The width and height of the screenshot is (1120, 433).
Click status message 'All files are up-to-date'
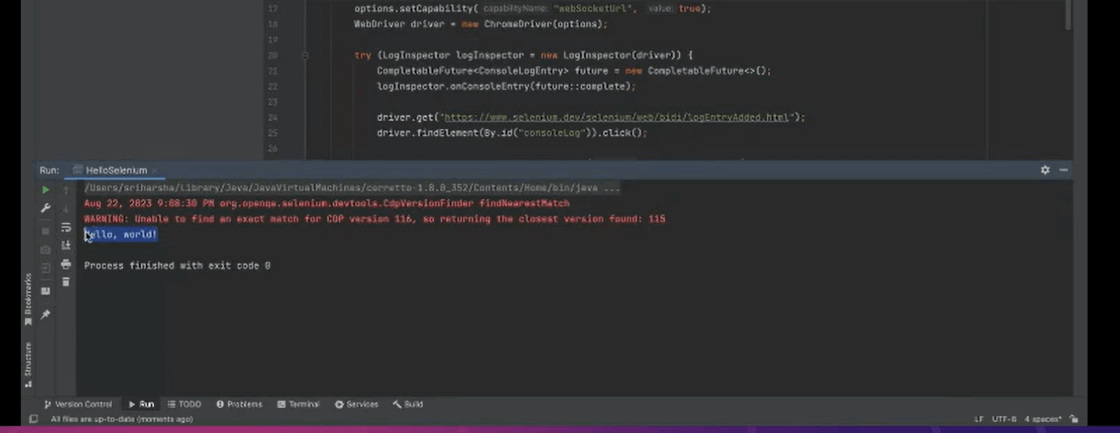(121, 419)
